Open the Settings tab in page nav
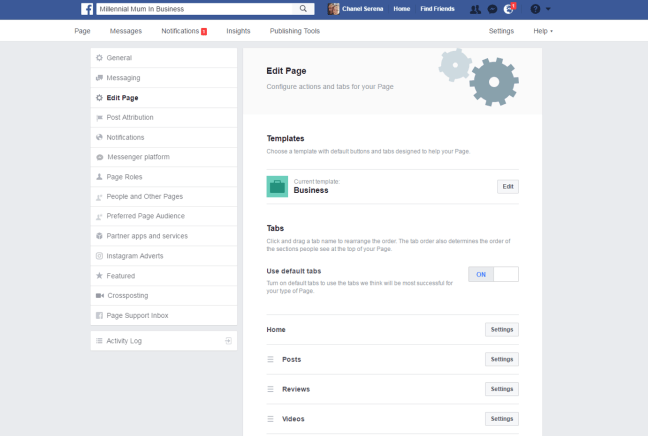The height and width of the screenshot is (436, 648). [501, 31]
